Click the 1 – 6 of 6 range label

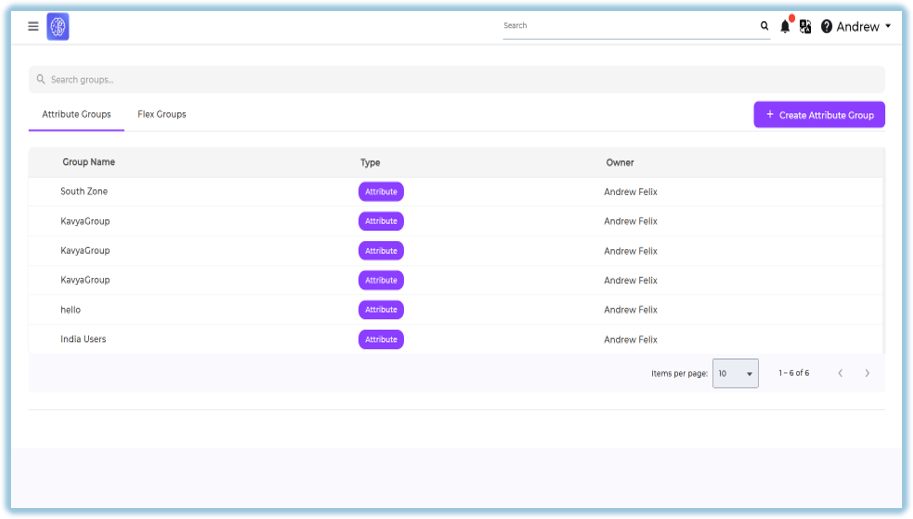tap(794, 373)
